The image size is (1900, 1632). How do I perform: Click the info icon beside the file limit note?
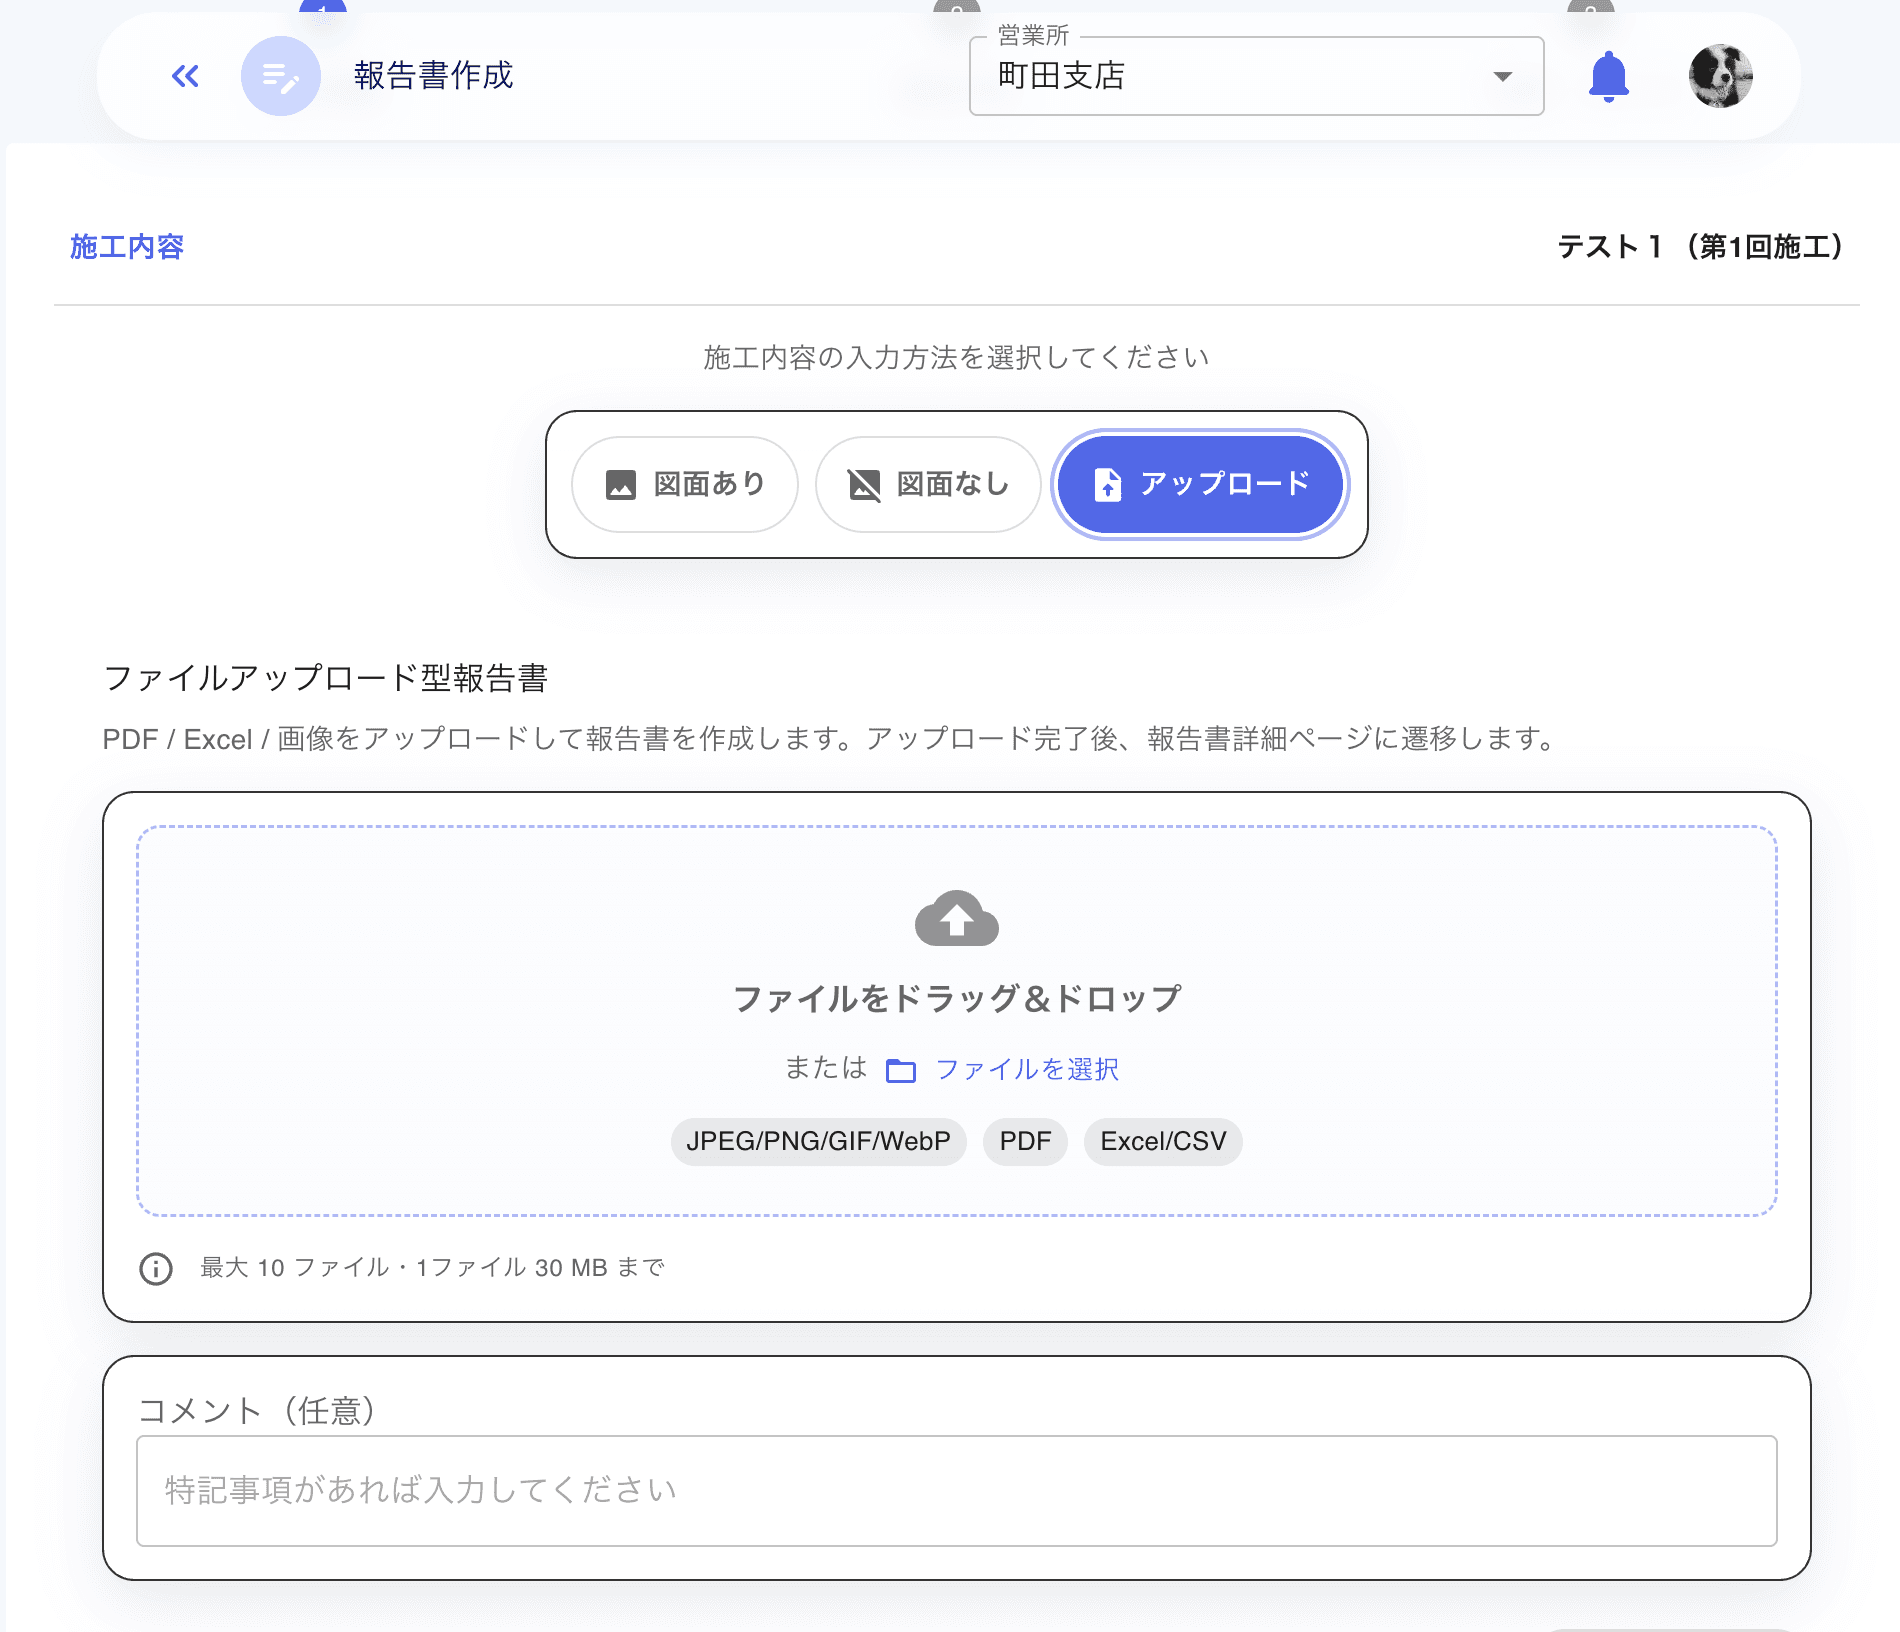click(155, 1268)
